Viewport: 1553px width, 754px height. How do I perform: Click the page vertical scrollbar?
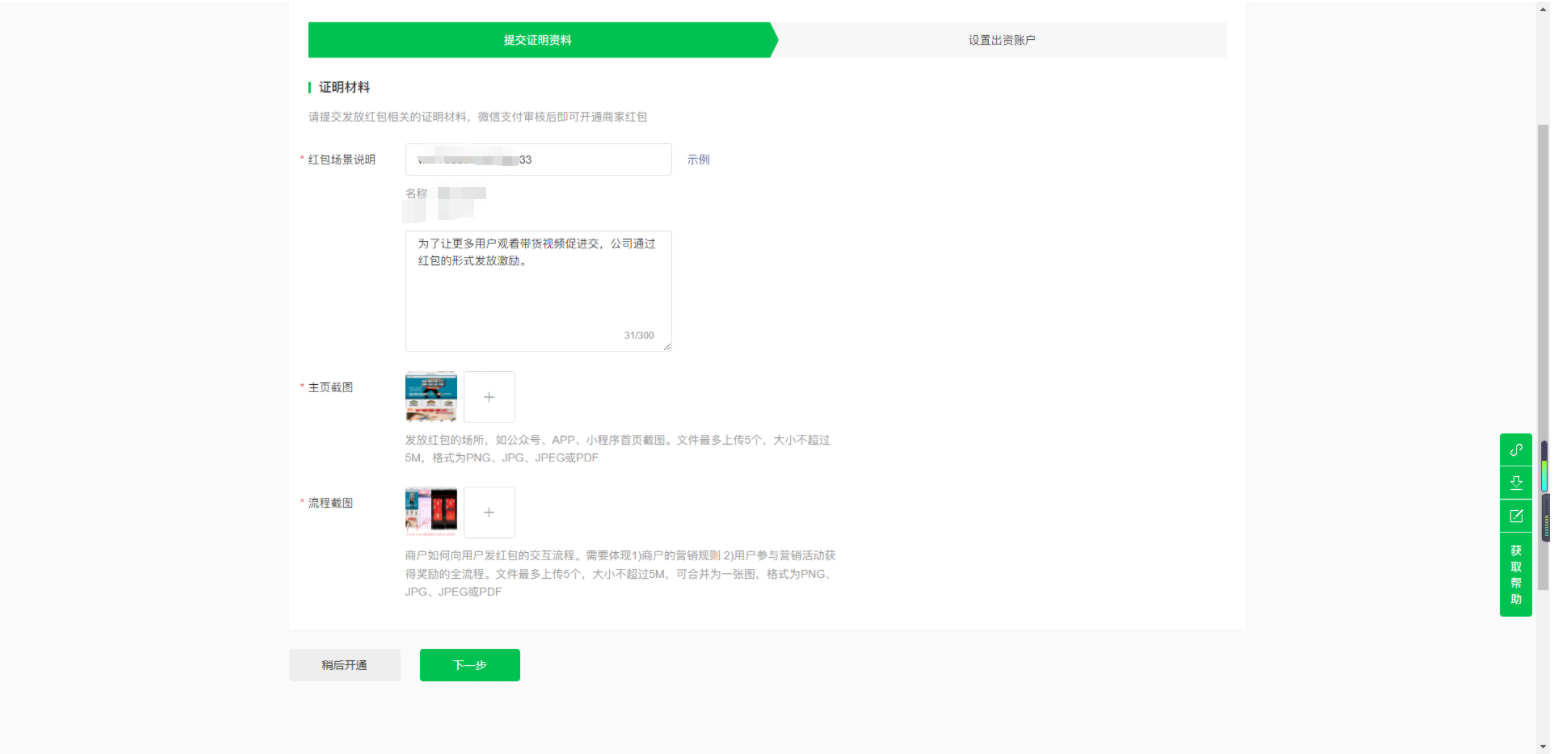tap(1542, 300)
